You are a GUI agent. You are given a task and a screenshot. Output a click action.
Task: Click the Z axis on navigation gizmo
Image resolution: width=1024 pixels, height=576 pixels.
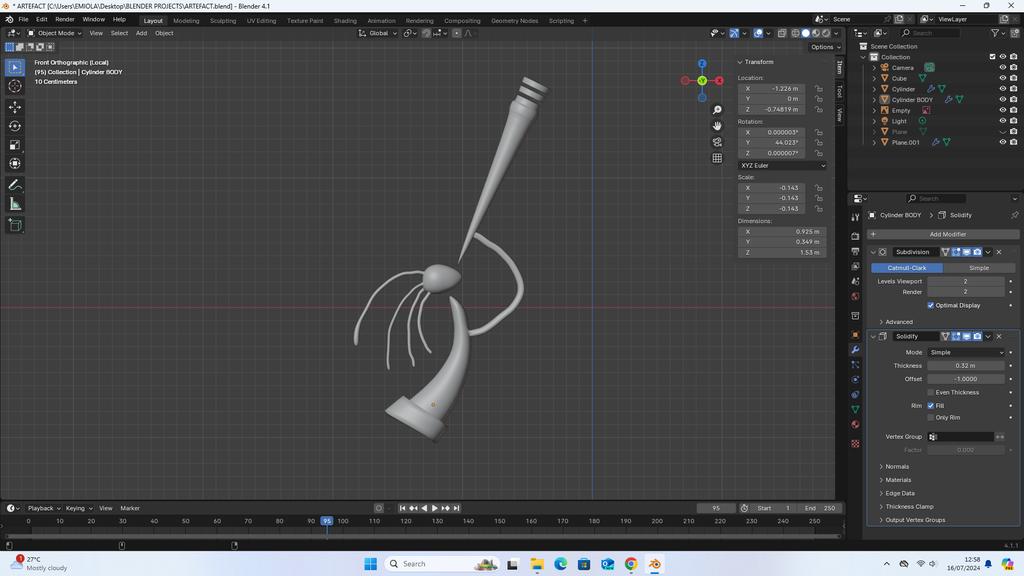pyautogui.click(x=702, y=64)
